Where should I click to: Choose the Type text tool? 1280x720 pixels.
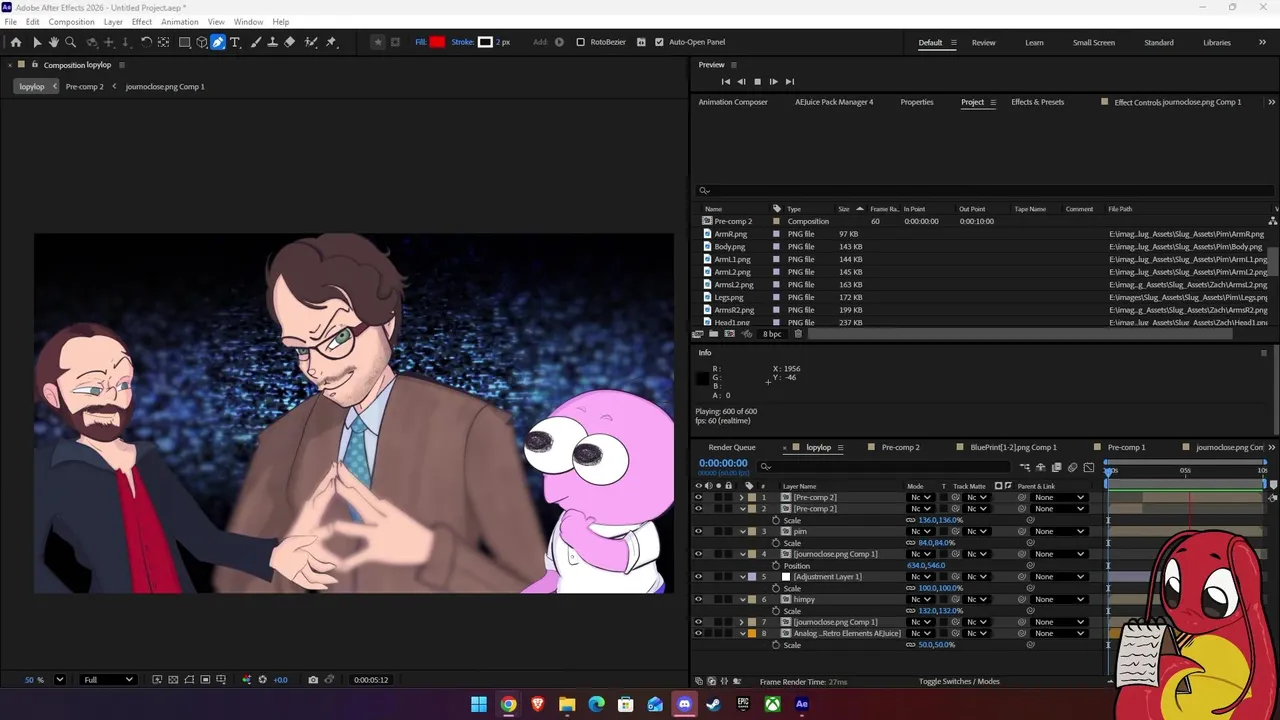[235, 42]
